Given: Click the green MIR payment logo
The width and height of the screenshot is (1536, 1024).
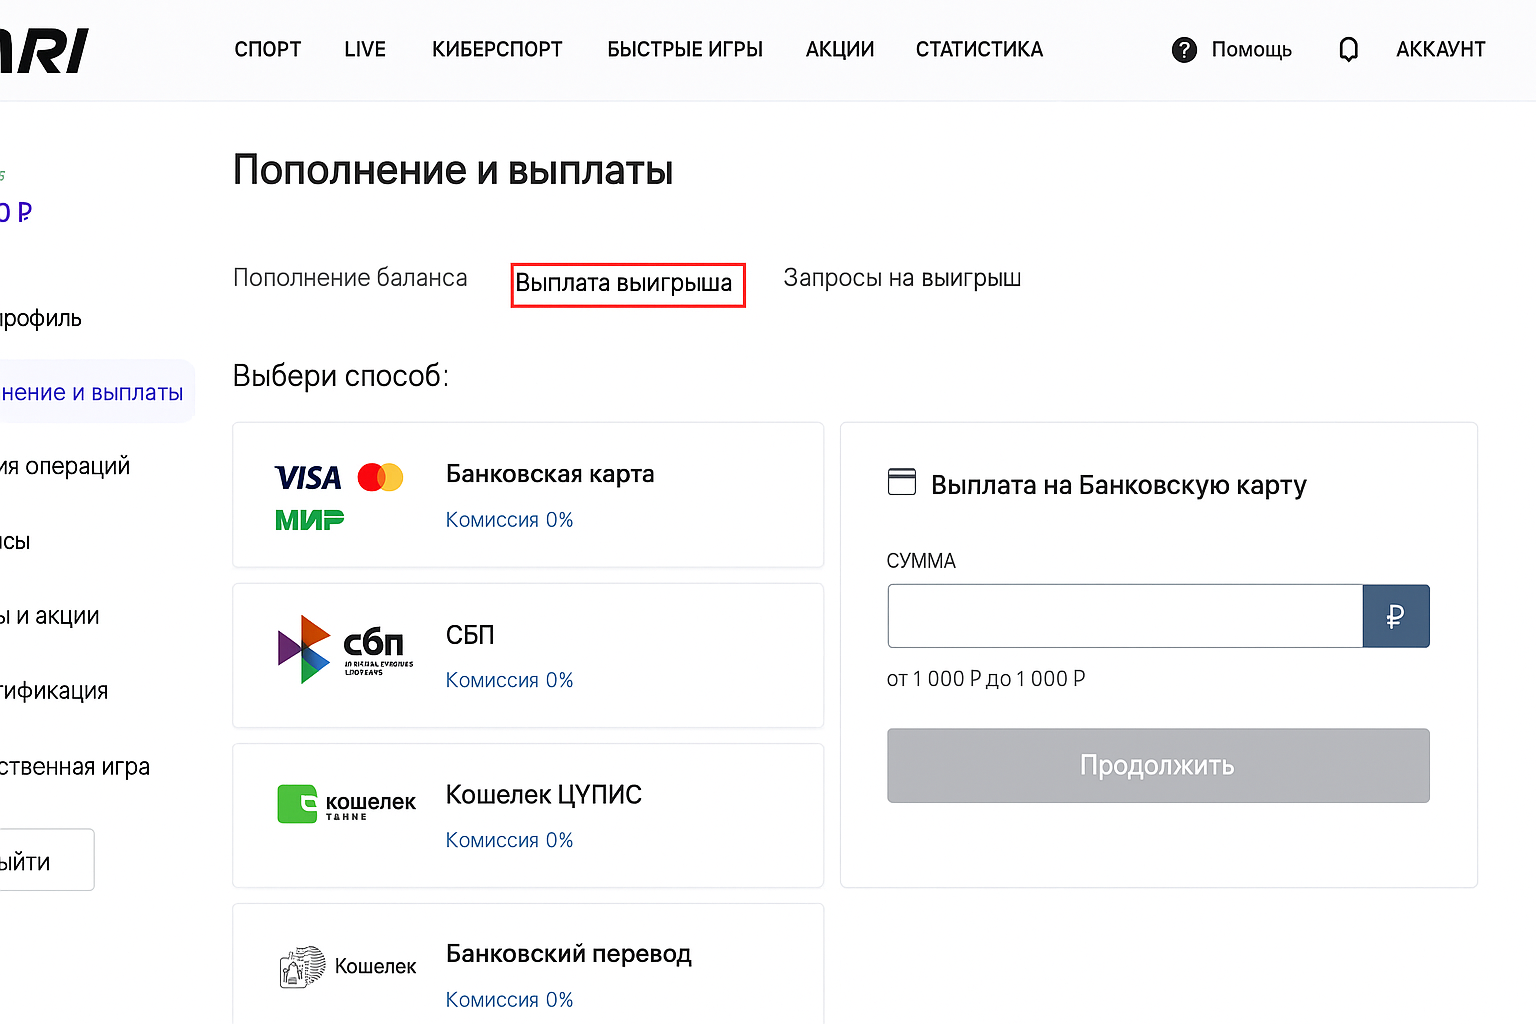Looking at the screenshot, I should pos(309,519).
